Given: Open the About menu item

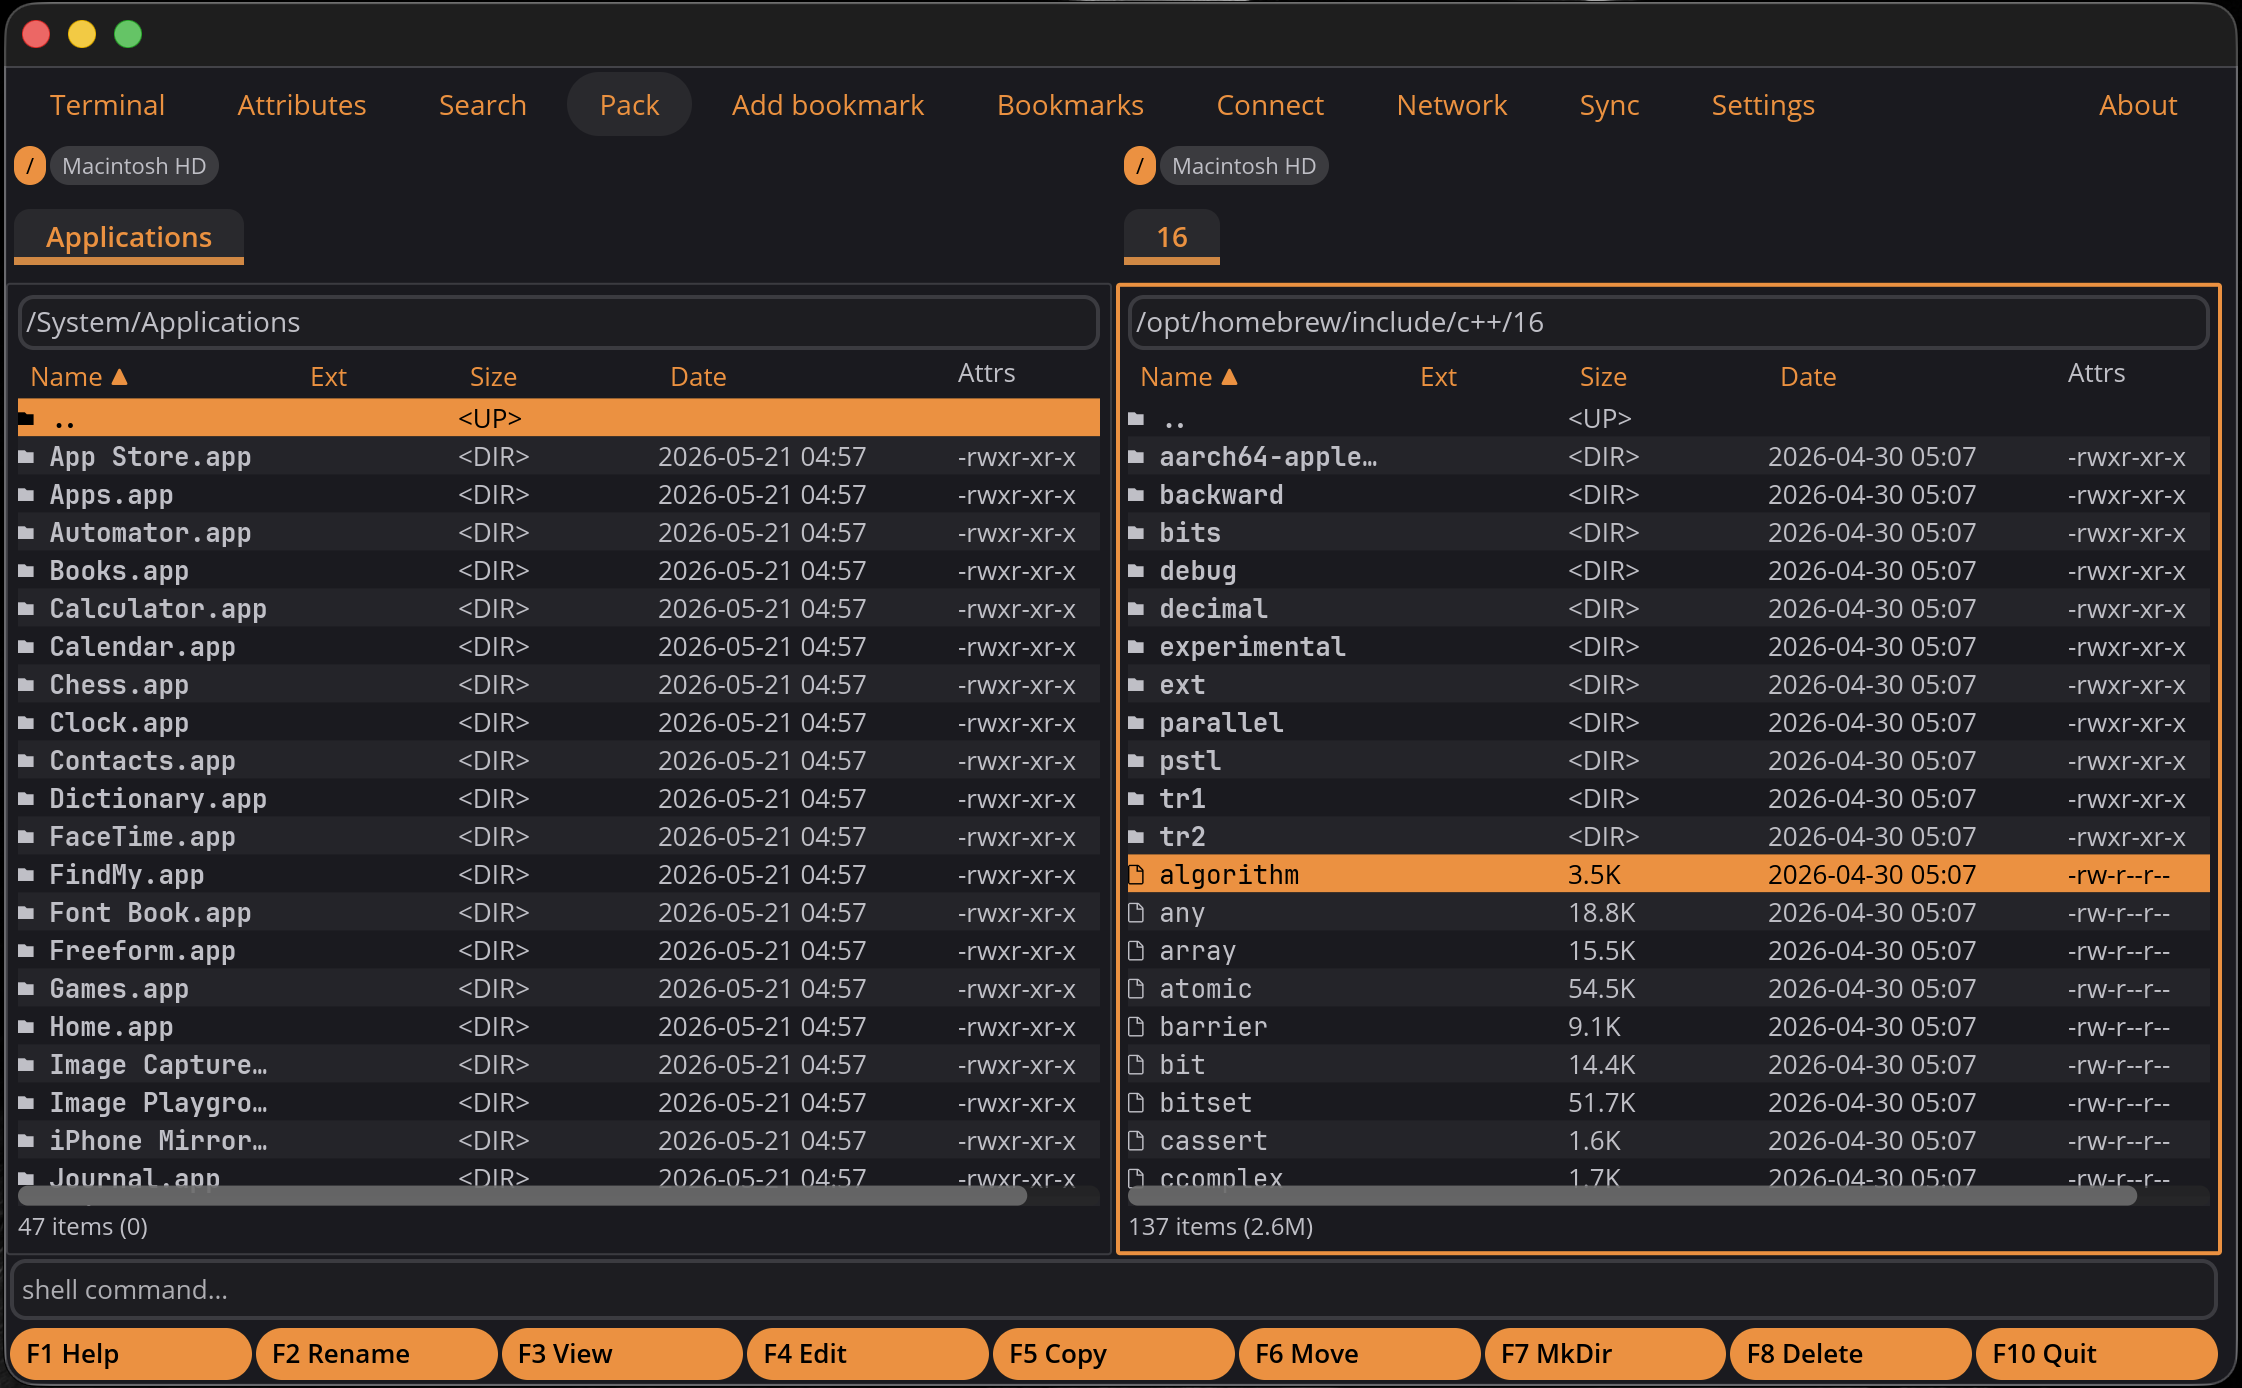Looking at the screenshot, I should pyautogui.click(x=2137, y=105).
